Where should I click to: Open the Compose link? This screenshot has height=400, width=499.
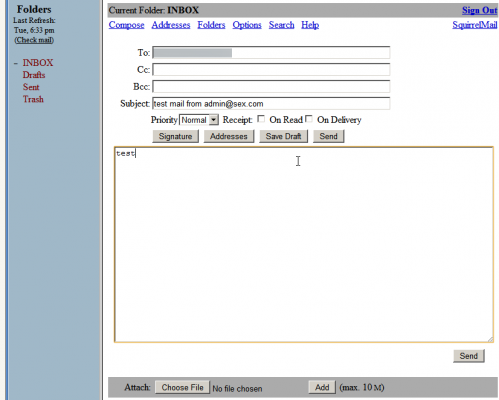point(126,25)
